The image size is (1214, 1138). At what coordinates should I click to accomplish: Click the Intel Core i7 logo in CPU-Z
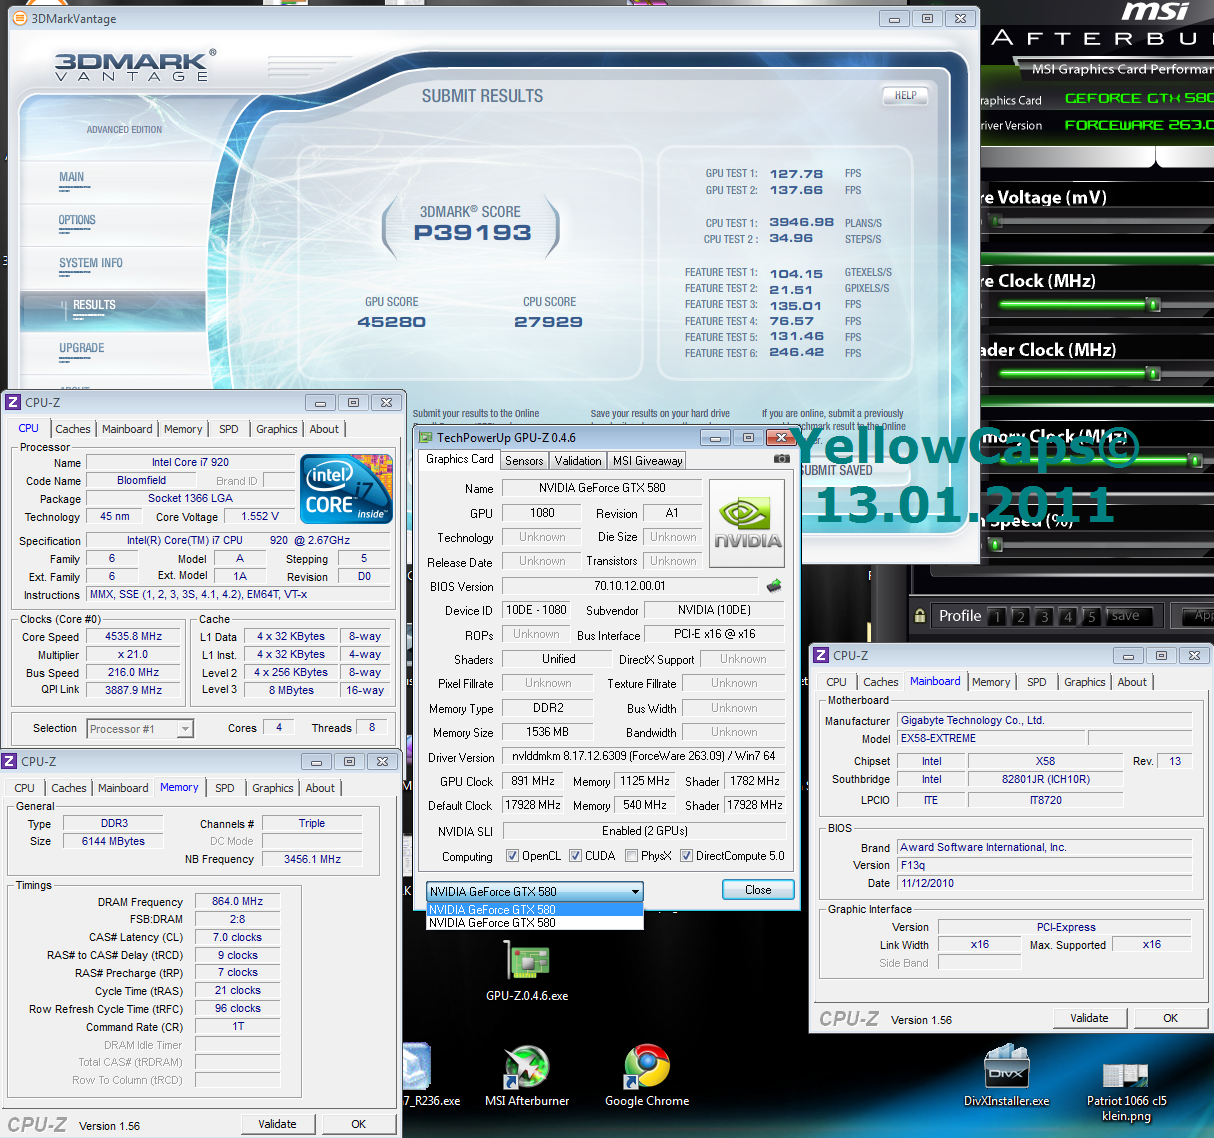coord(346,489)
